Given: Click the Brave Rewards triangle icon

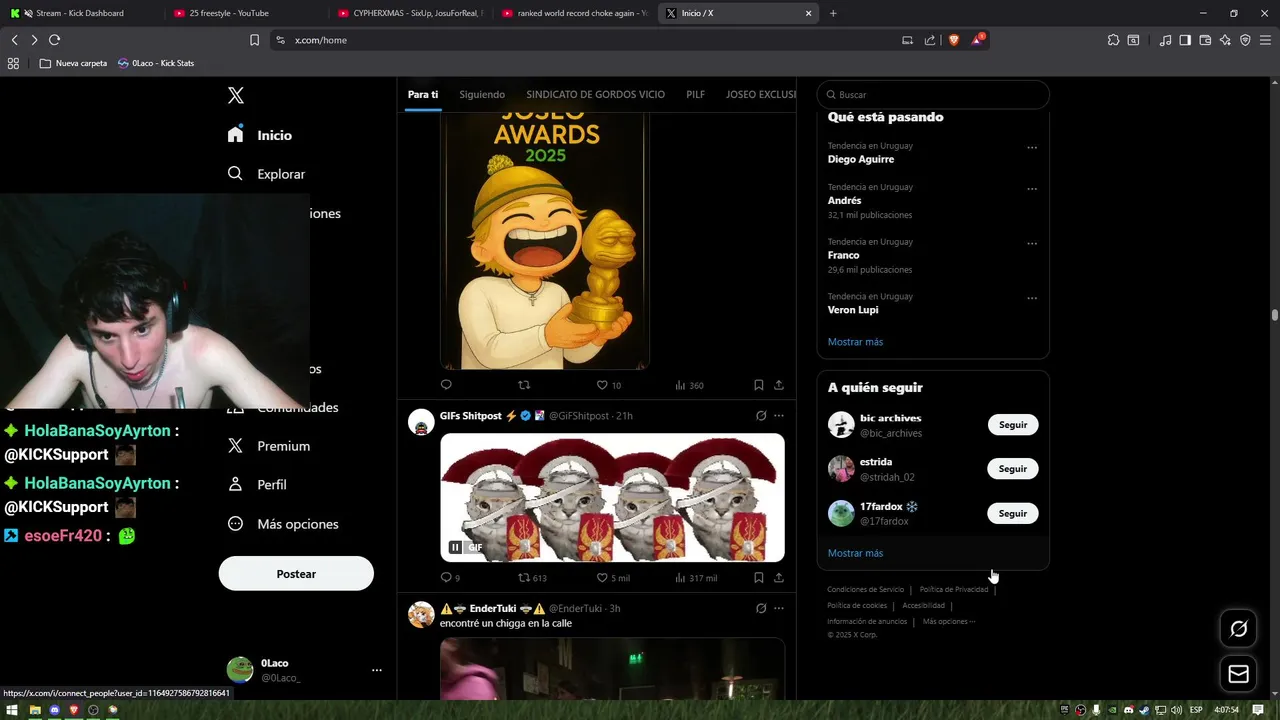Looking at the screenshot, I should pyautogui.click(x=977, y=40).
